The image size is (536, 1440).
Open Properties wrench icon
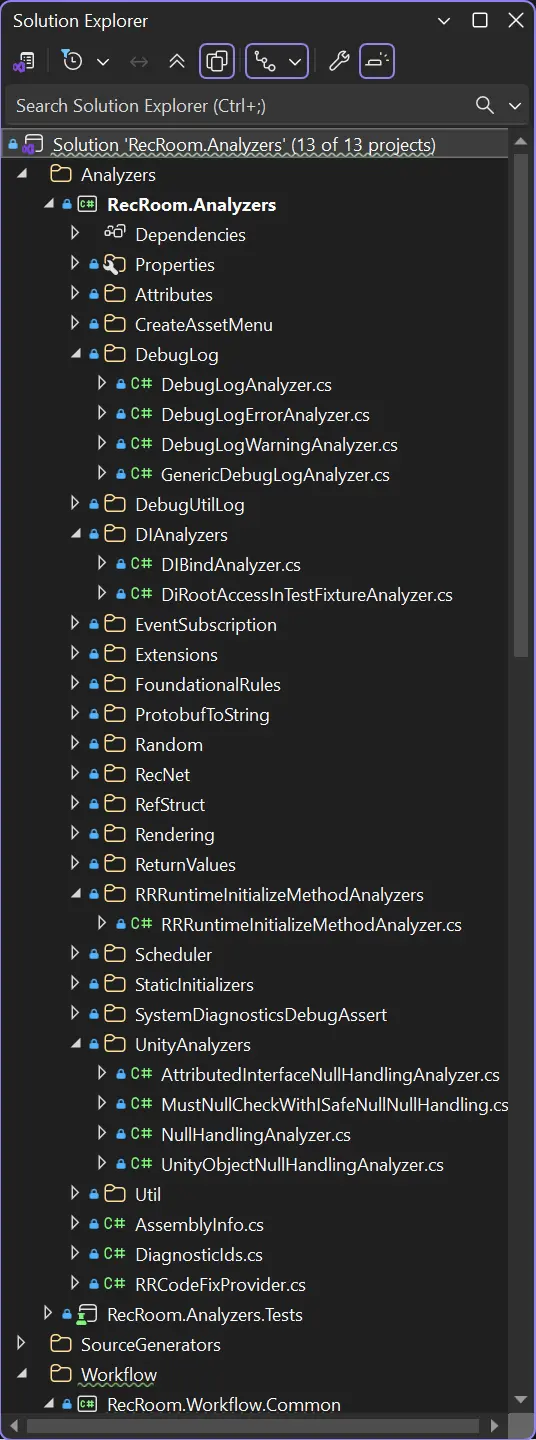click(x=339, y=61)
